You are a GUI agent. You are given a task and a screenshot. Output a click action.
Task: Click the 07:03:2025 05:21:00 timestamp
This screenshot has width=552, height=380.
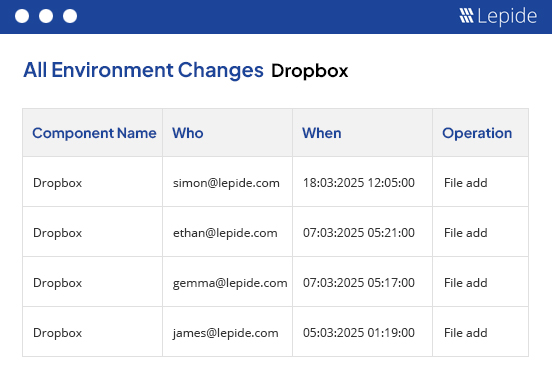pyautogui.click(x=359, y=233)
